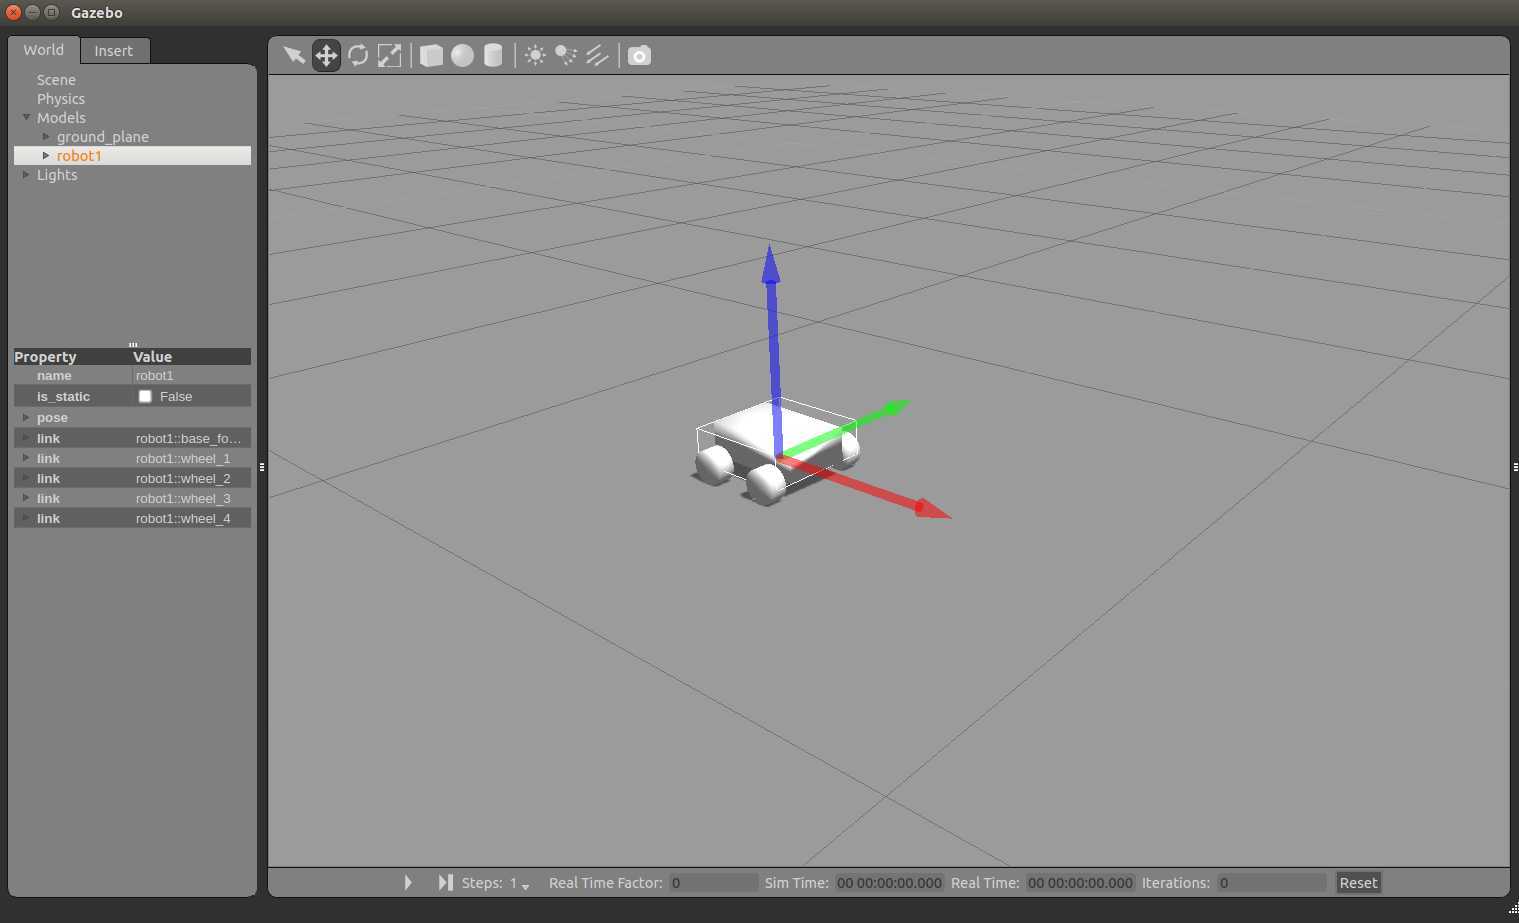Click the Real Time Factor field
The image size is (1519, 923).
[713, 883]
